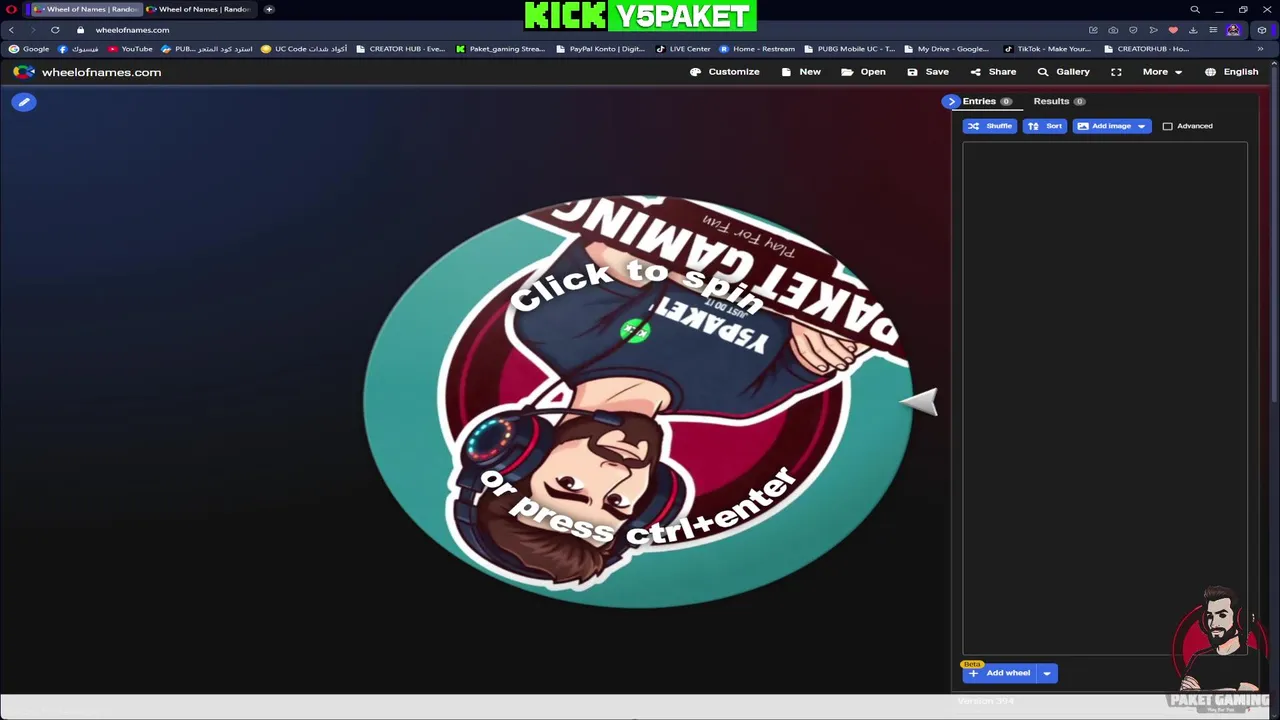The width and height of the screenshot is (1280, 720).
Task: Shuffle the entries
Action: [989, 126]
